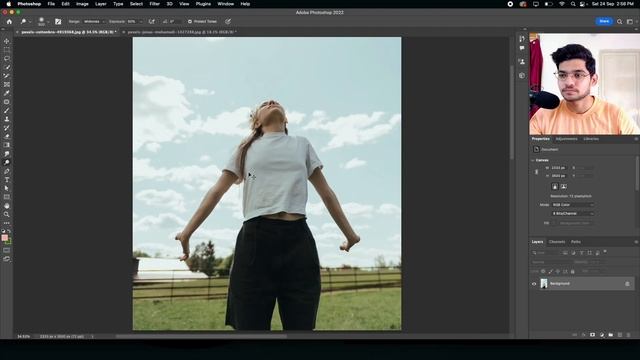The width and height of the screenshot is (640, 360).
Task: Hide the Background layer eye icon
Action: click(534, 284)
